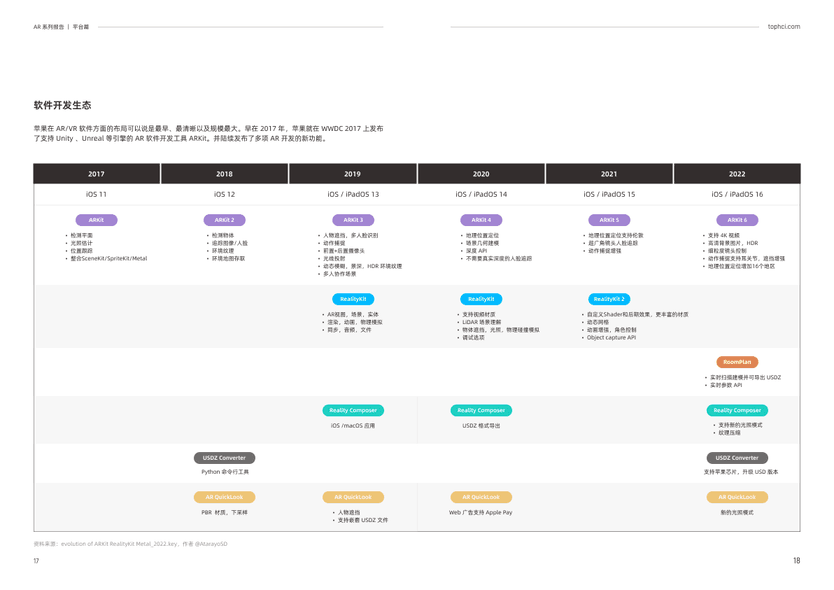Select the "ARKit 5" purple label
Screen dimensions: 834x590
coord(609,220)
